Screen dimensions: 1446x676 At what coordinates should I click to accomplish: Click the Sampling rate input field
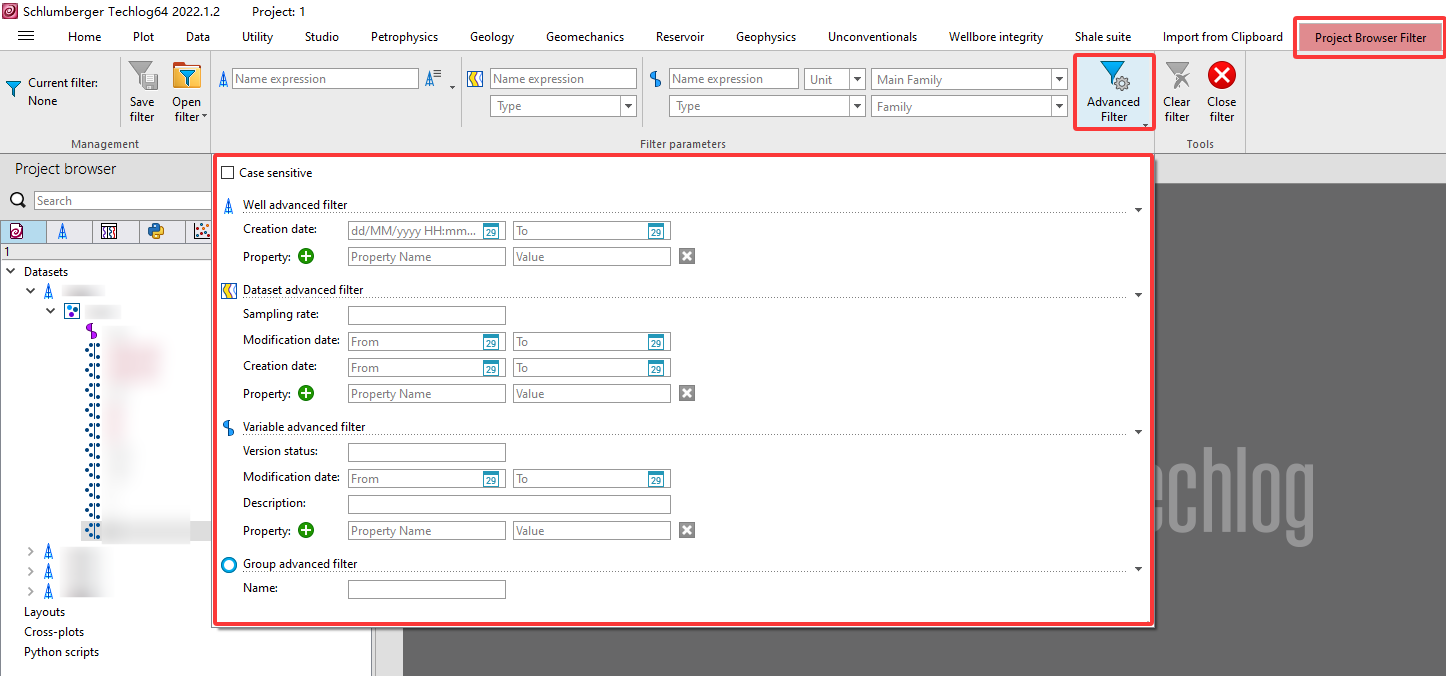point(427,315)
